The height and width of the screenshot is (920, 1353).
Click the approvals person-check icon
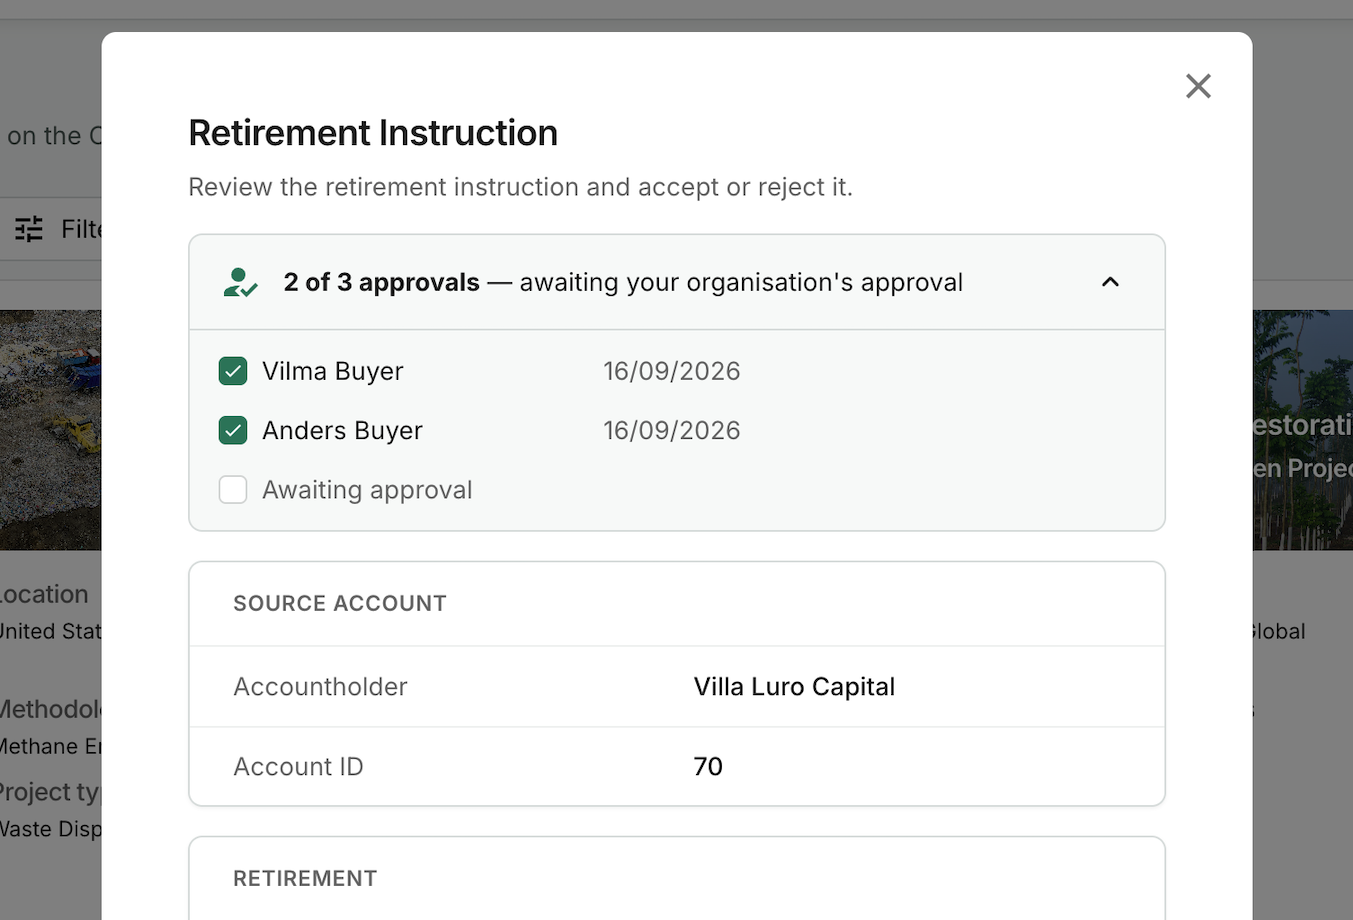point(240,283)
